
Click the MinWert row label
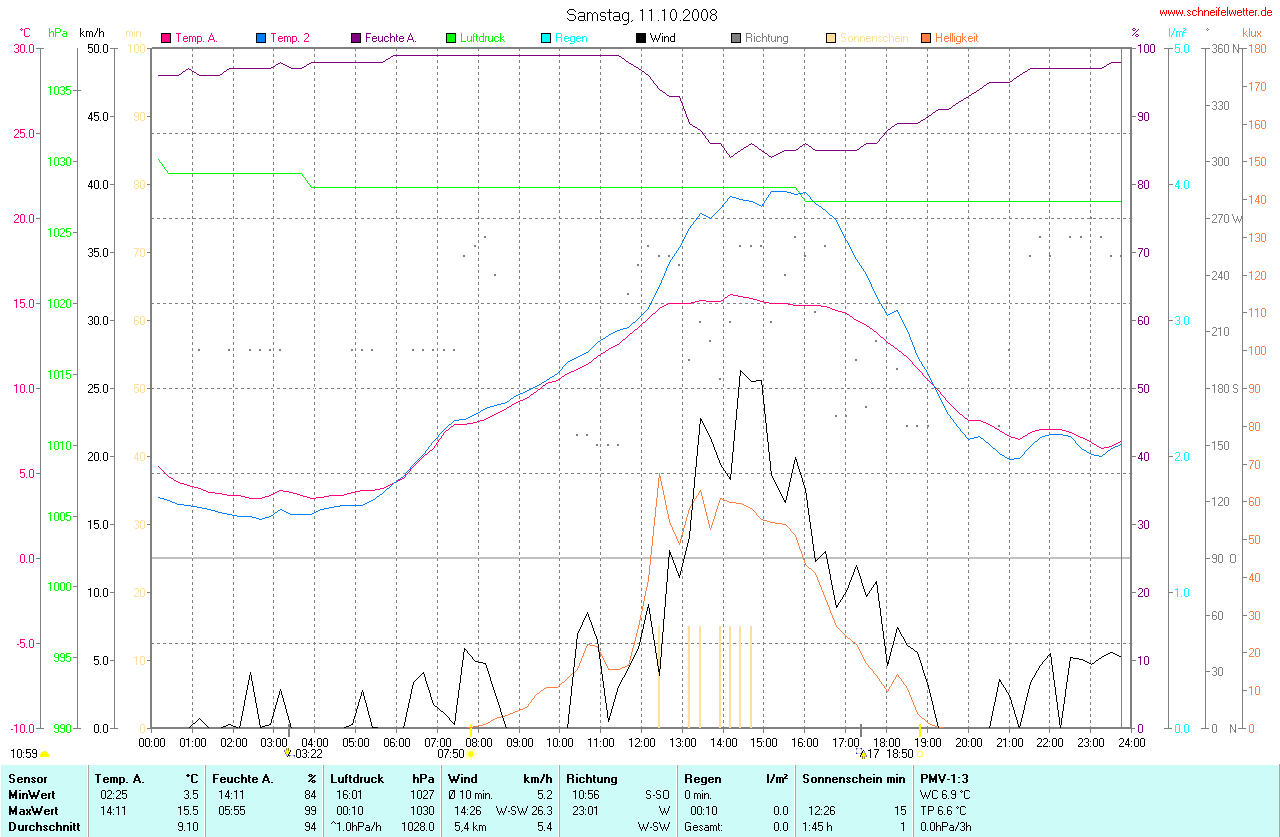[x=31, y=794]
